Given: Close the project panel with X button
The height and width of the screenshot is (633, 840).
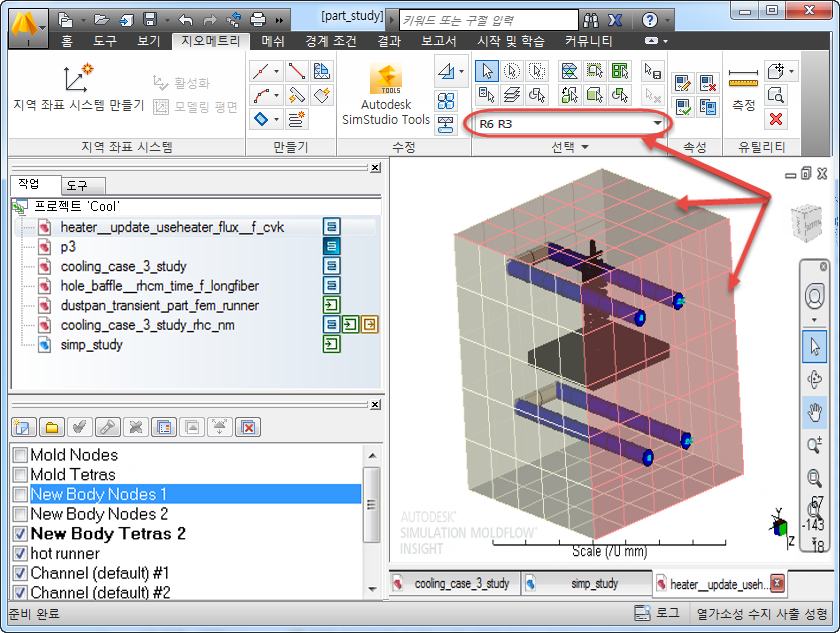Looking at the screenshot, I should (x=376, y=167).
